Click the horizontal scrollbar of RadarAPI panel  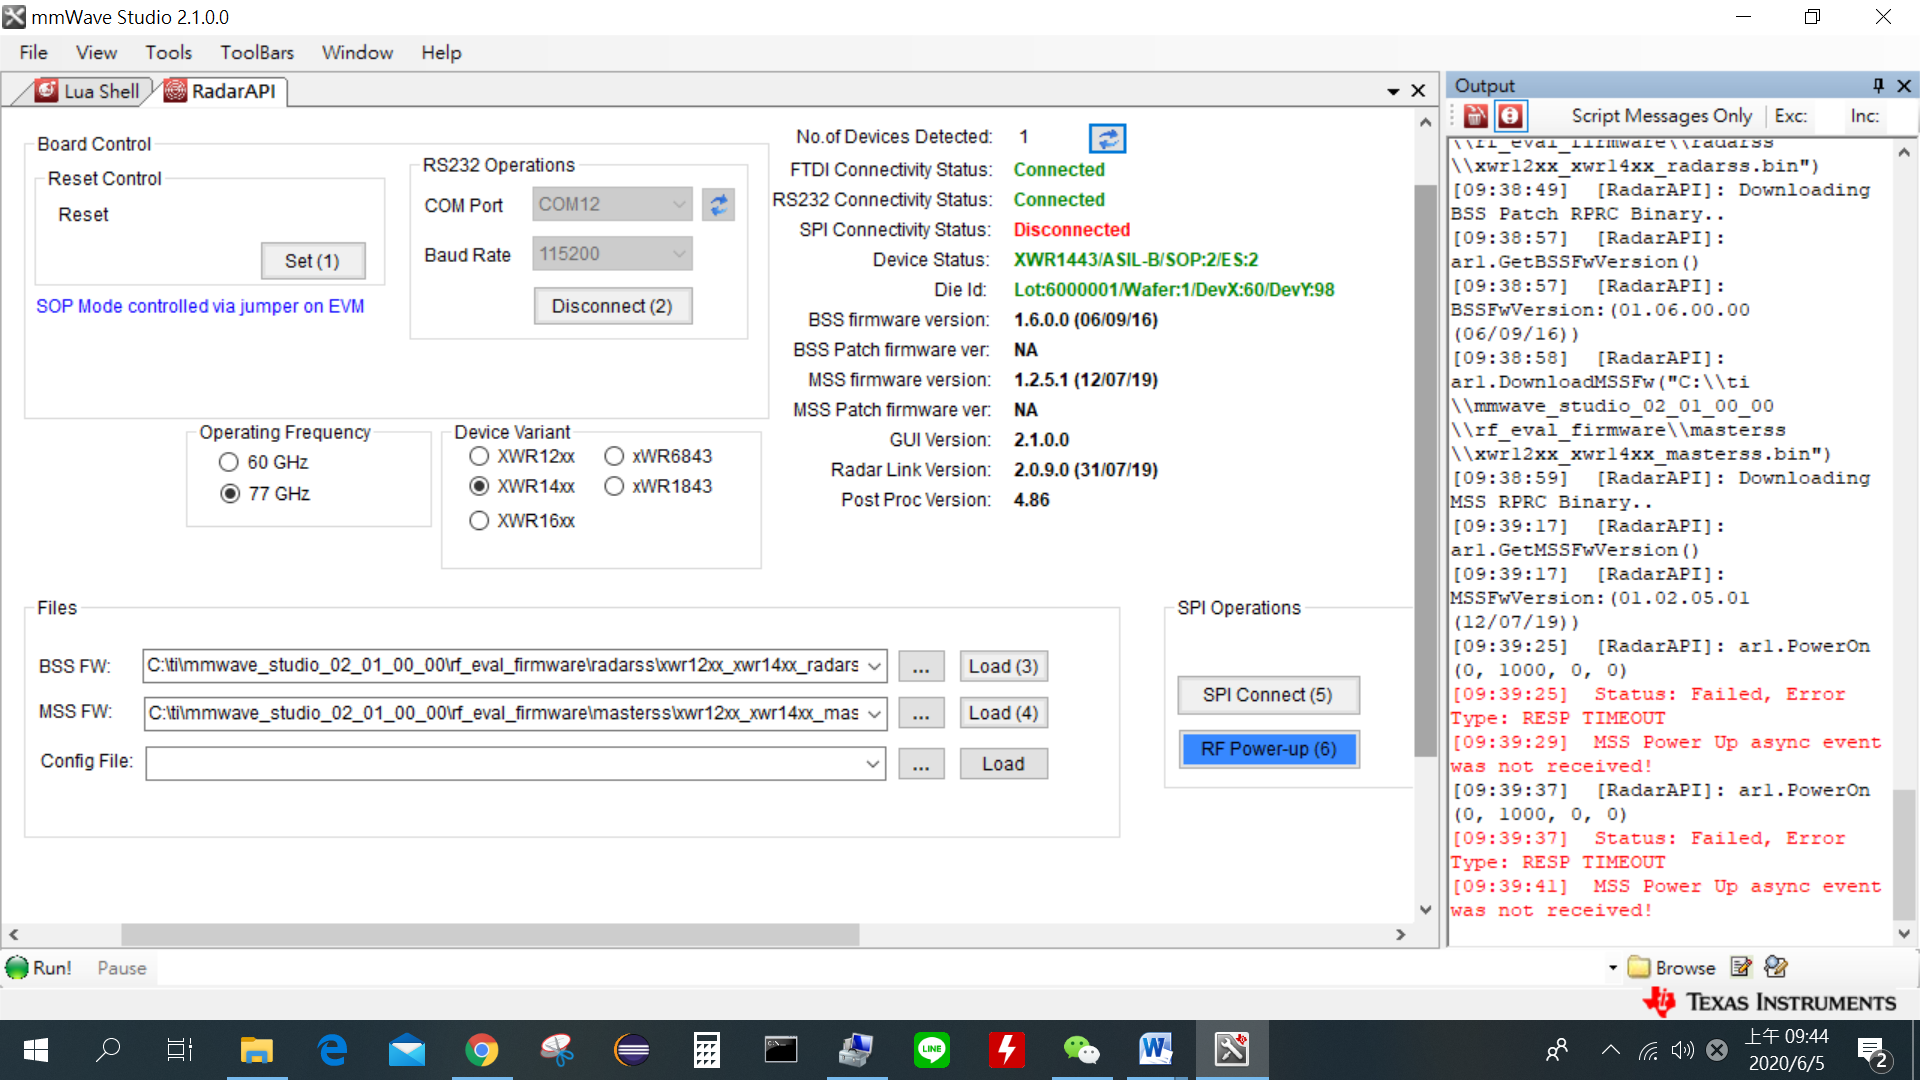click(490, 934)
